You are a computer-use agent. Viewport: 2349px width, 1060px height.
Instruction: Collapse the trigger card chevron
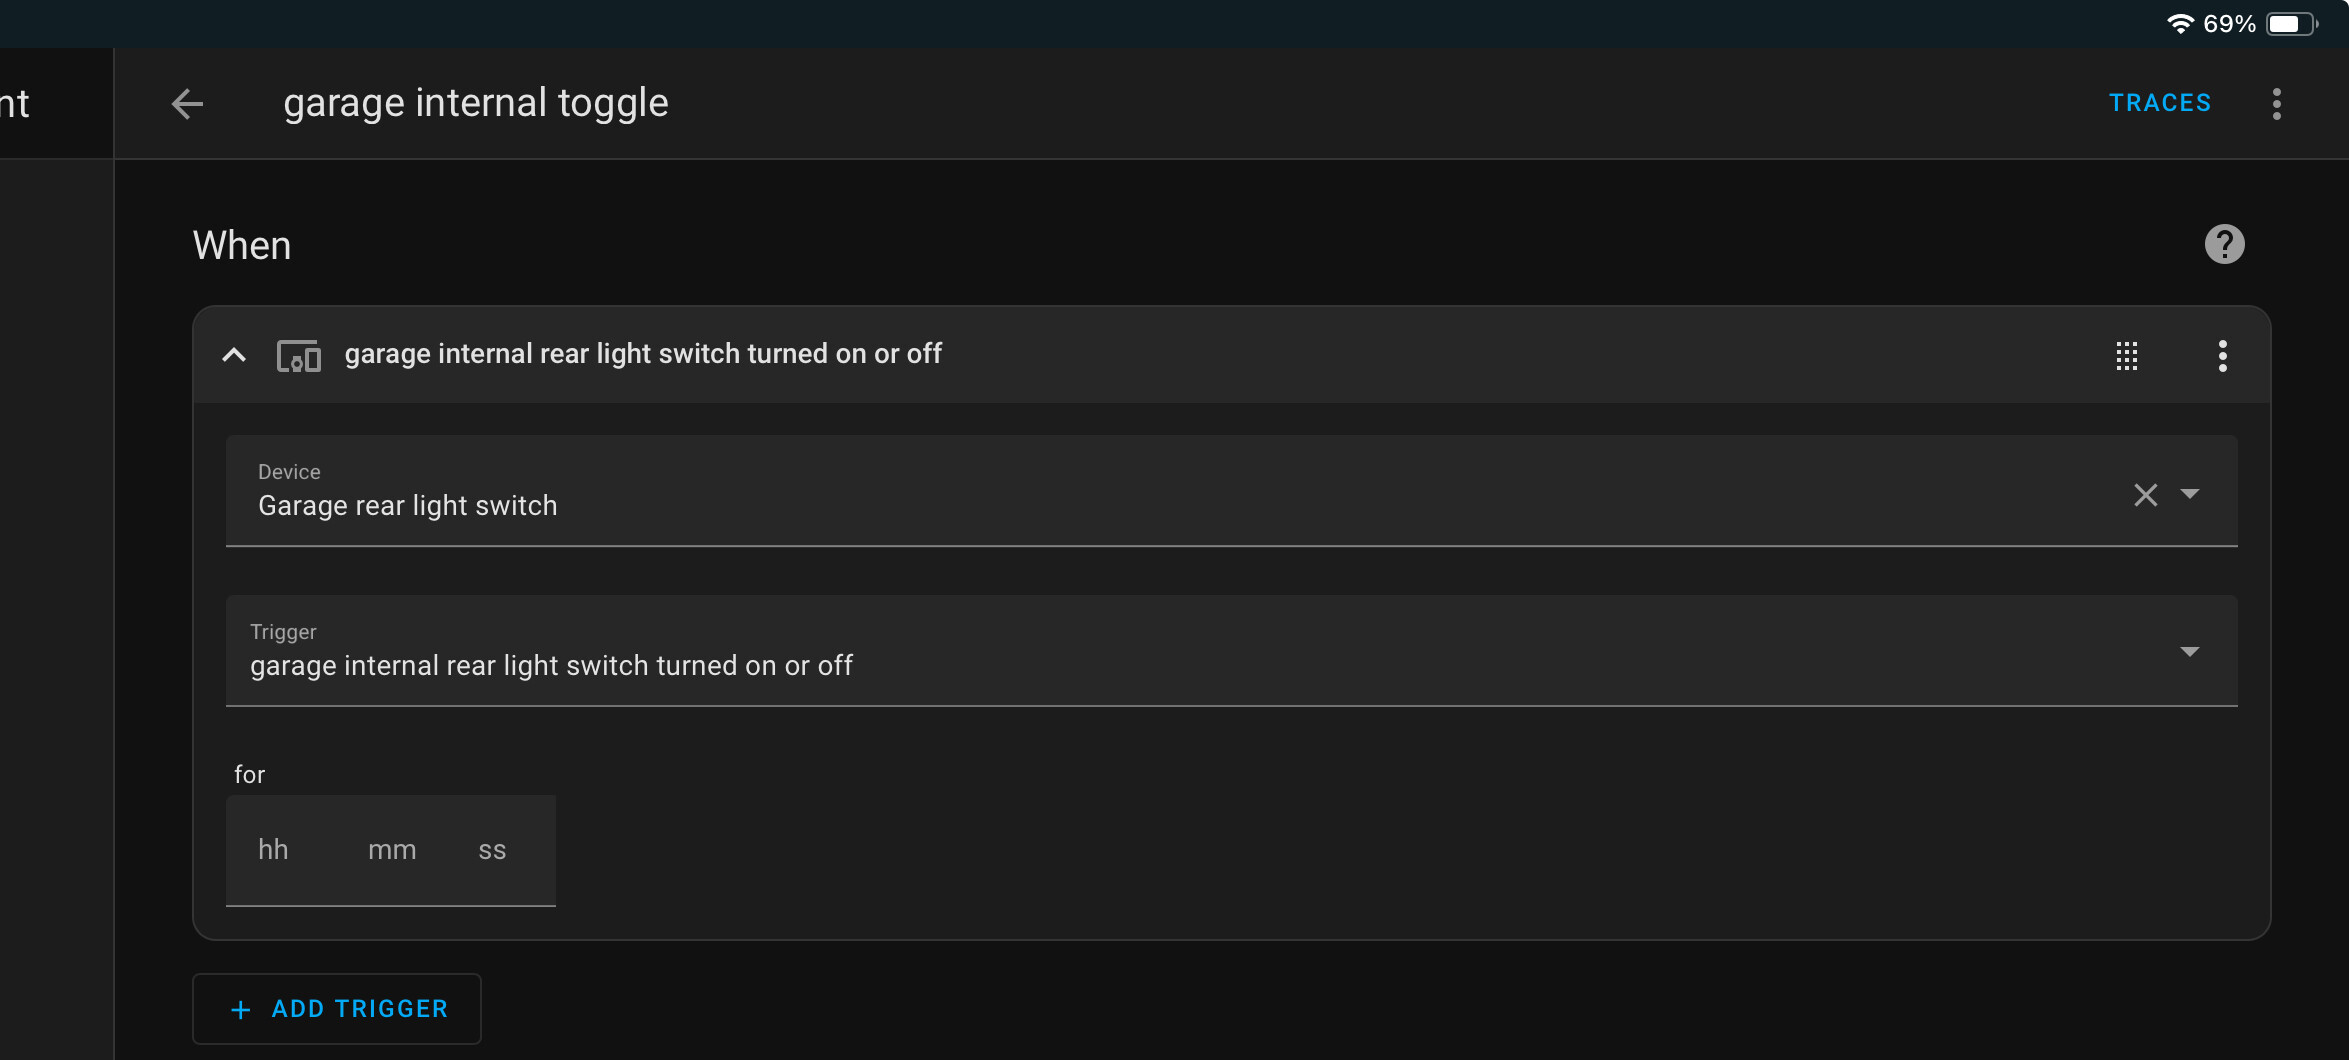point(234,355)
